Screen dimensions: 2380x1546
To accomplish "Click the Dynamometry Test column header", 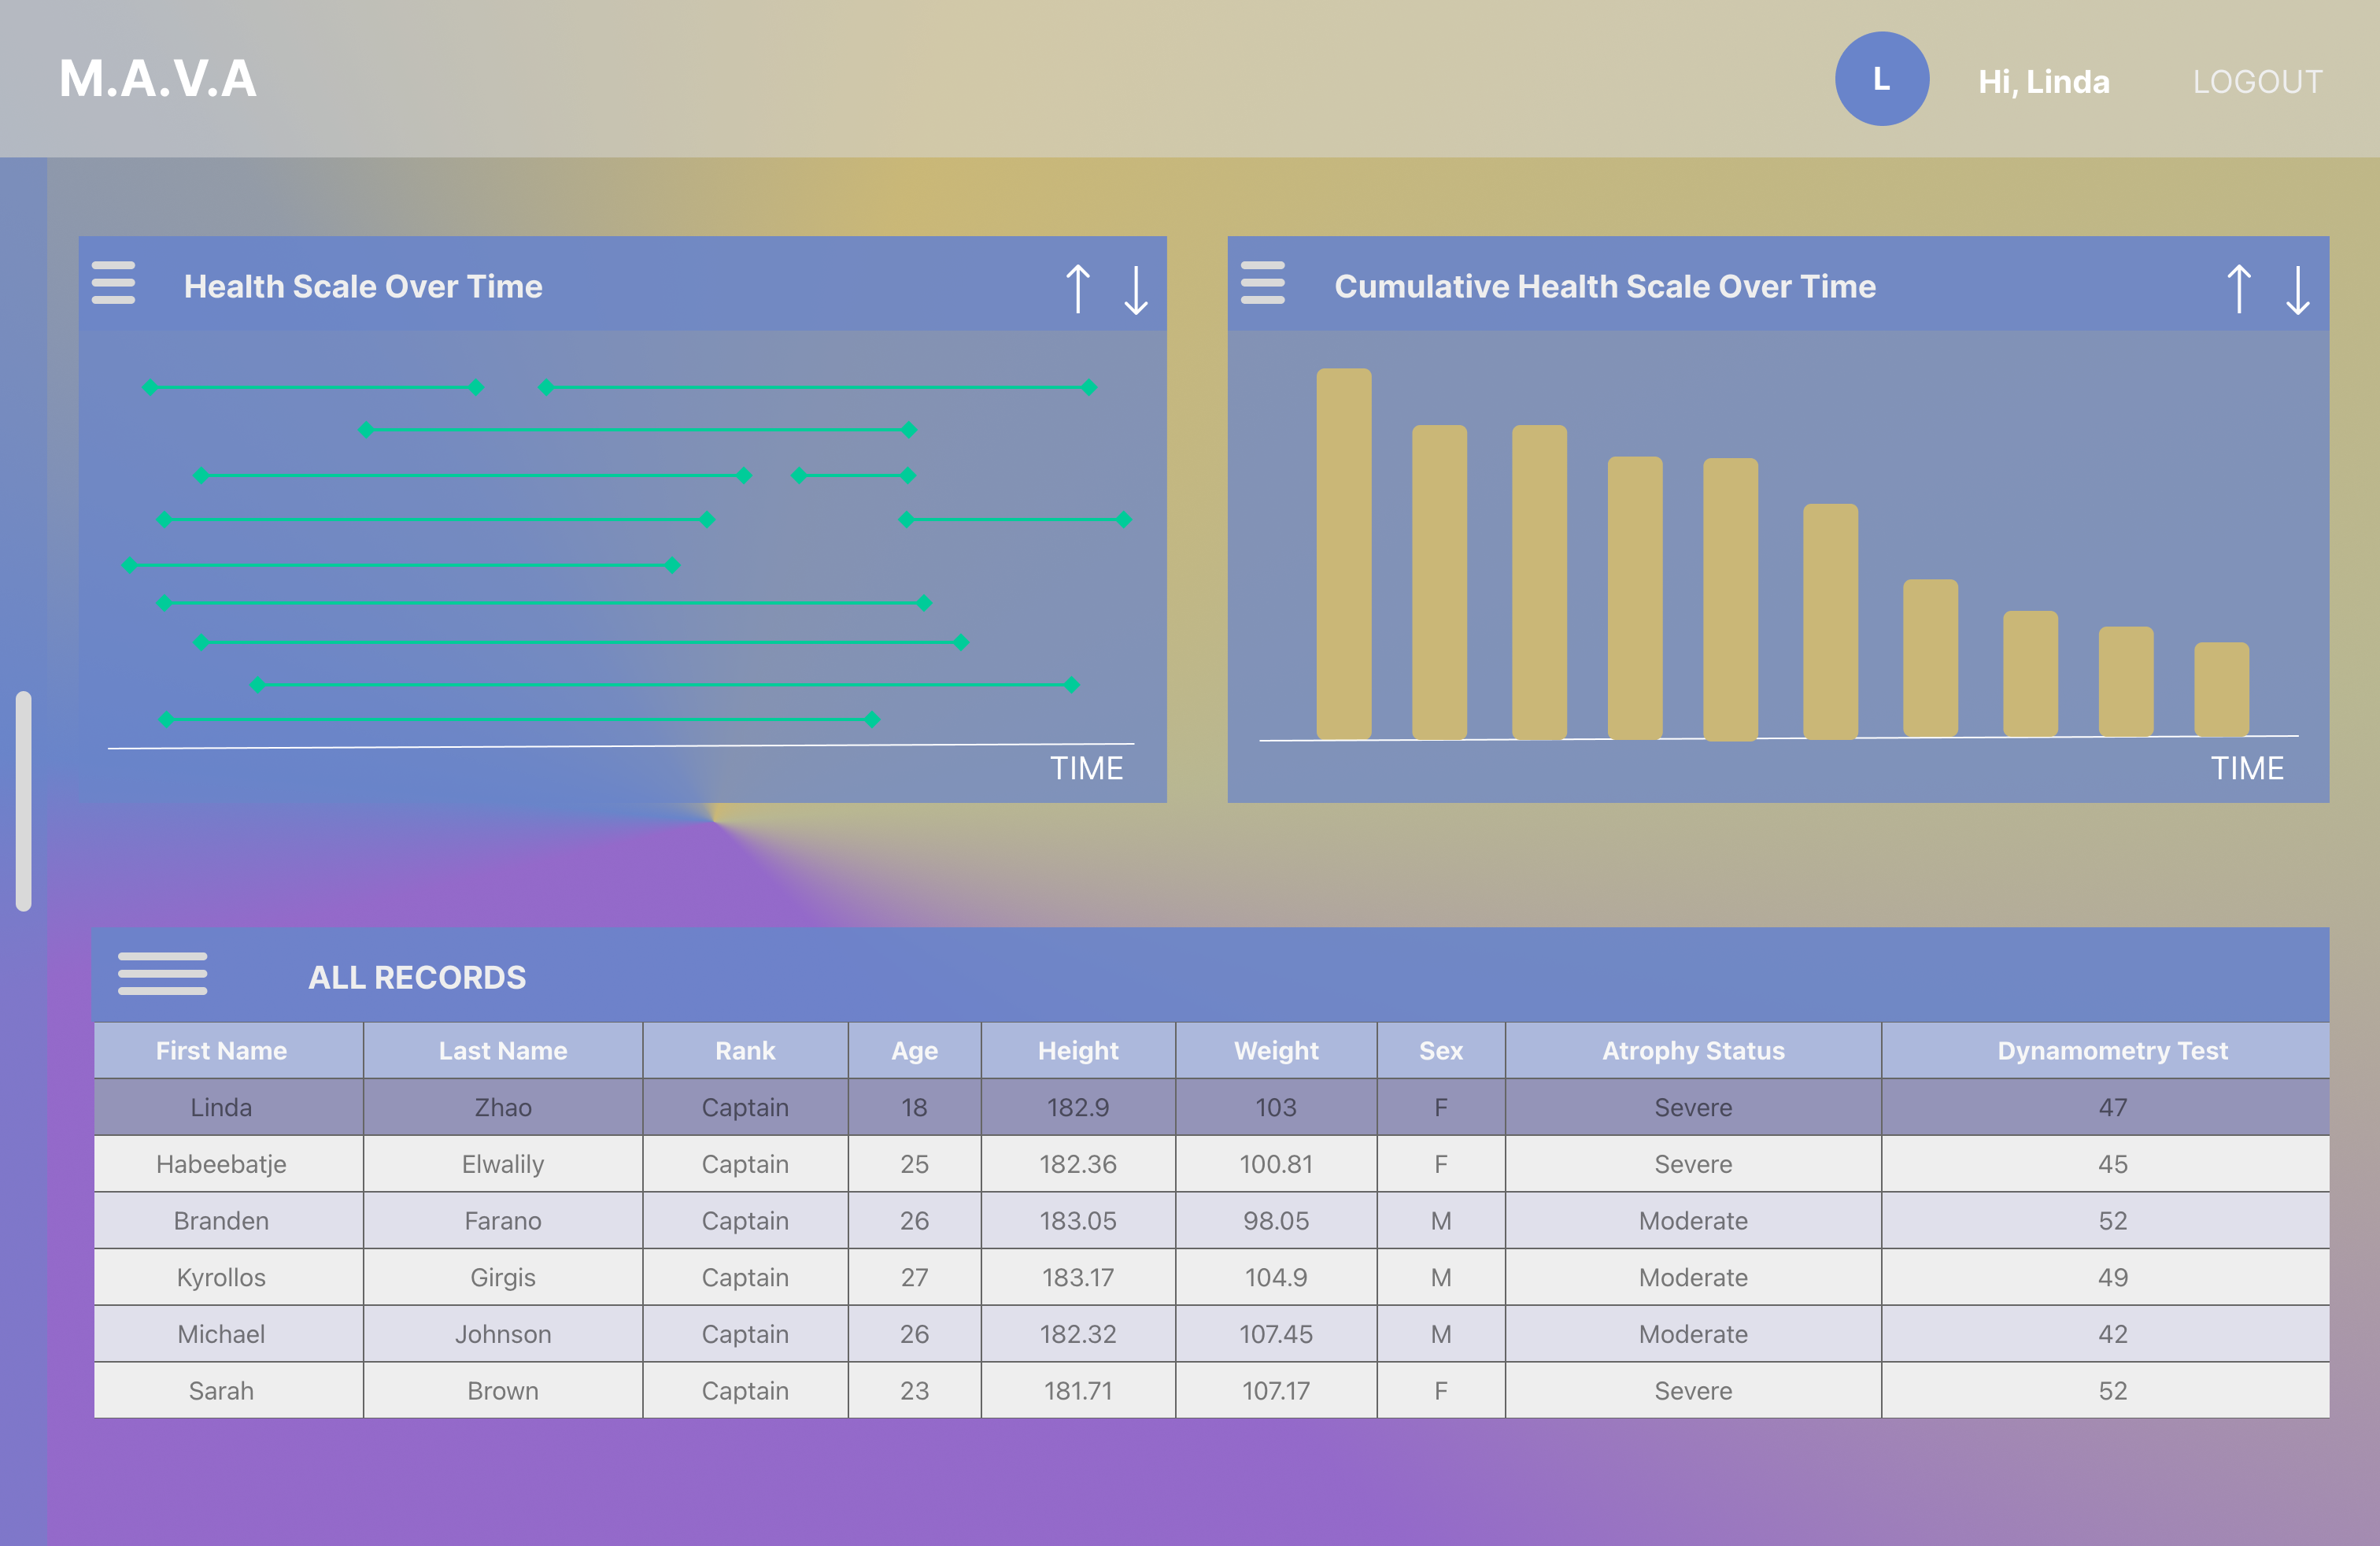I will click(2111, 1050).
